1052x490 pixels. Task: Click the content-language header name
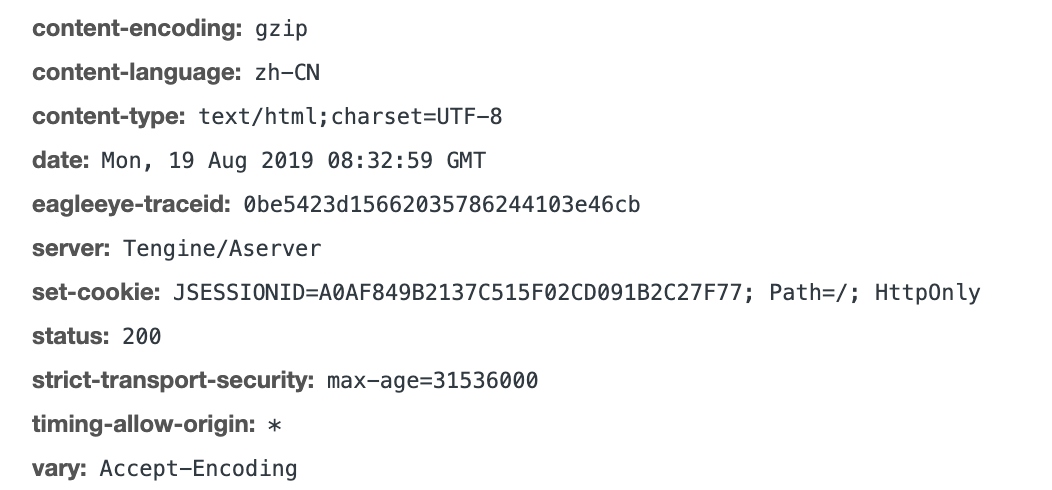click(137, 73)
